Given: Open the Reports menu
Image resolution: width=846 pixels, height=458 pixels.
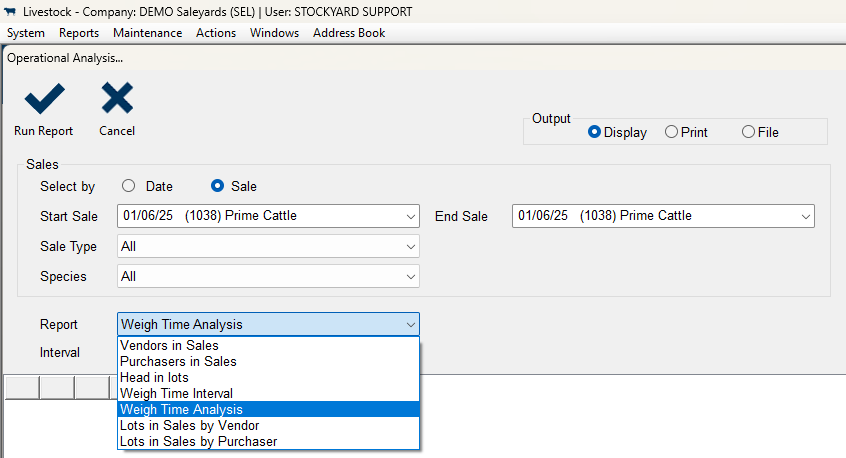Looking at the screenshot, I should click(x=79, y=33).
